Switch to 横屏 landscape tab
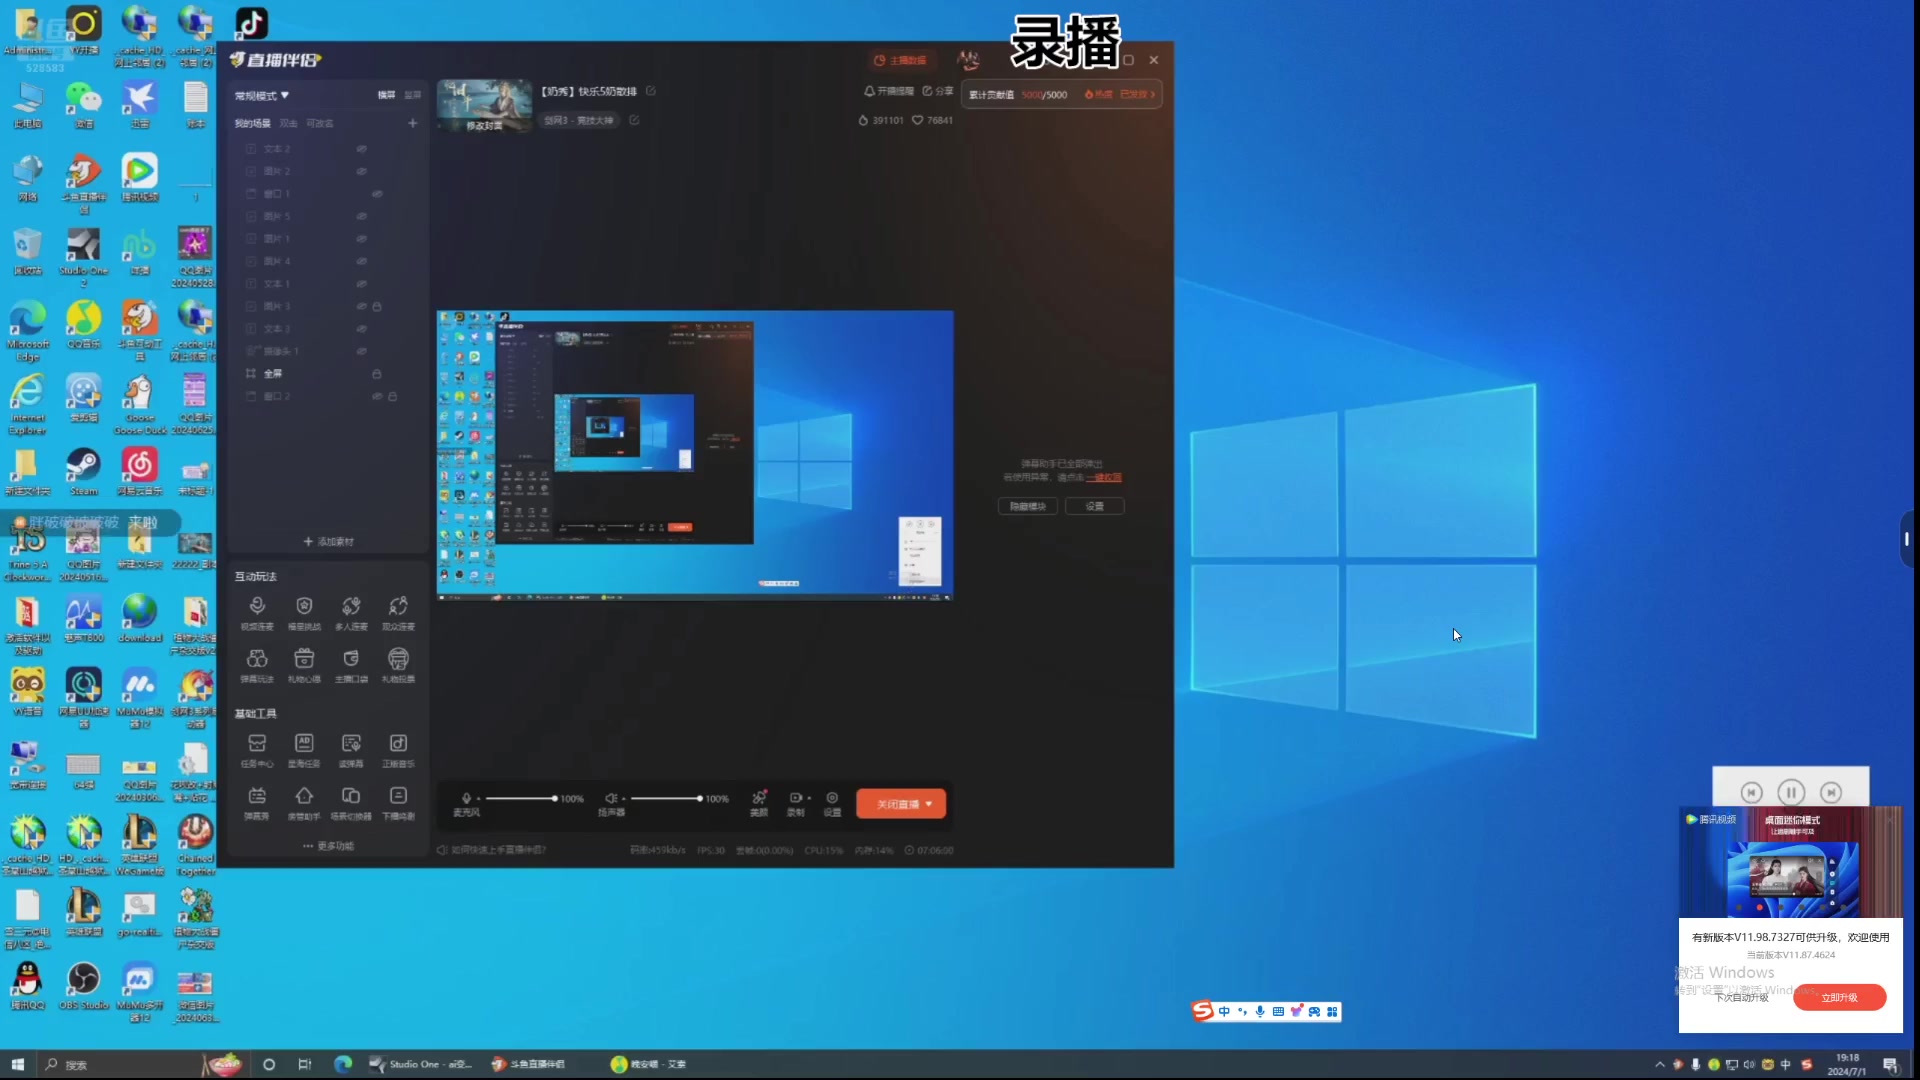The image size is (1920, 1080). click(x=386, y=95)
